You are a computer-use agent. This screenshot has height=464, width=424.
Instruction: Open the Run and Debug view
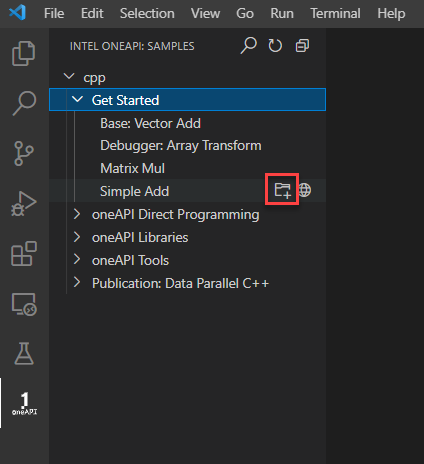[x=24, y=204]
